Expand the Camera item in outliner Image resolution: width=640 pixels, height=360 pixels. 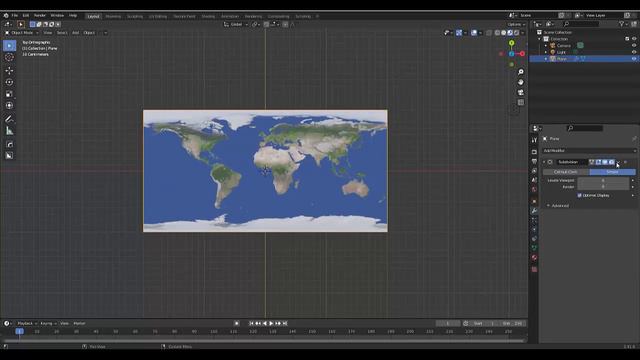pyautogui.click(x=546, y=46)
